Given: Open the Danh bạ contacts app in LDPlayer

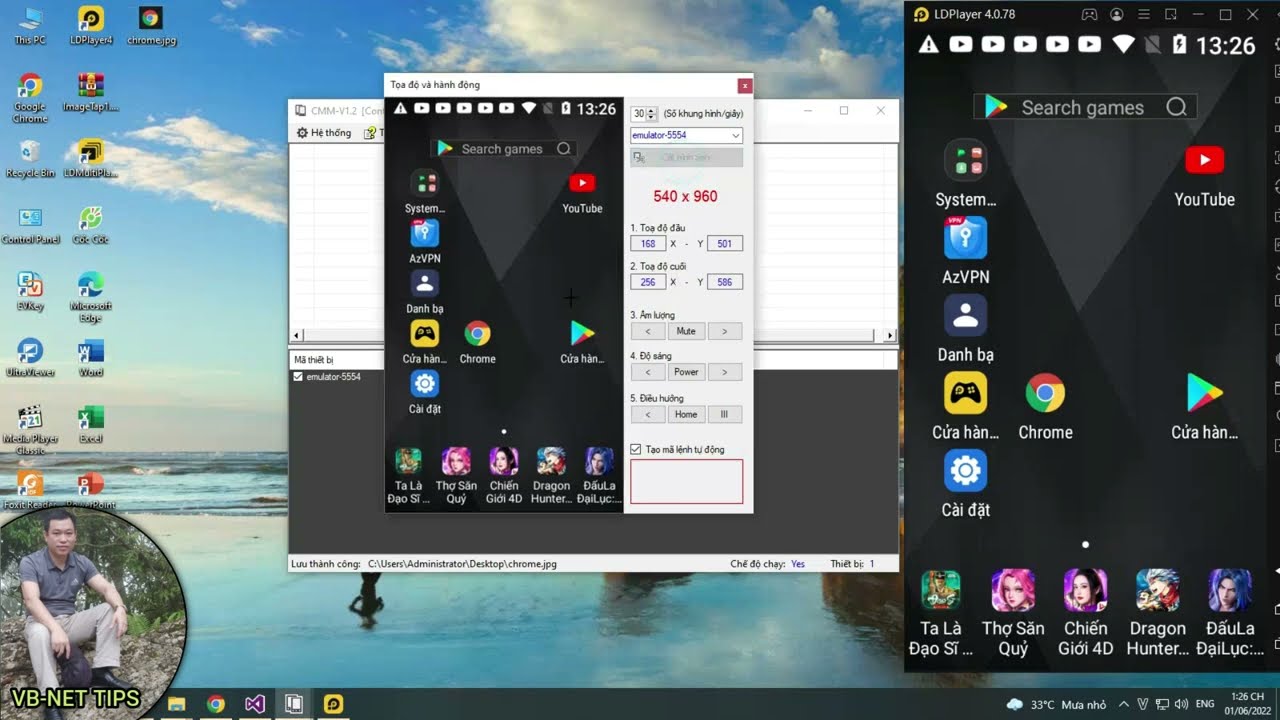Looking at the screenshot, I should point(966,329).
